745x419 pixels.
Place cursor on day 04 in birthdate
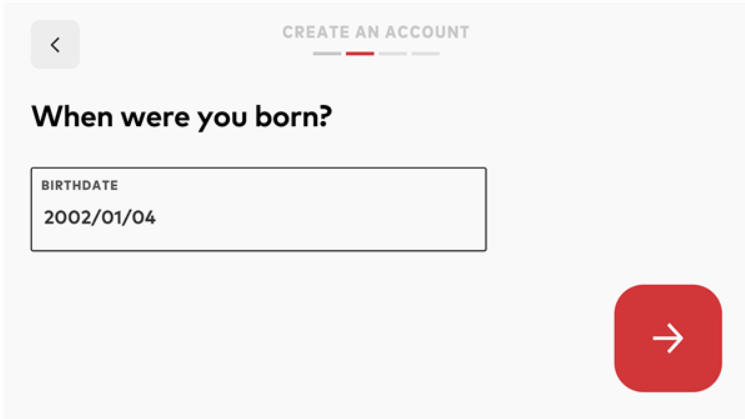coord(142,217)
